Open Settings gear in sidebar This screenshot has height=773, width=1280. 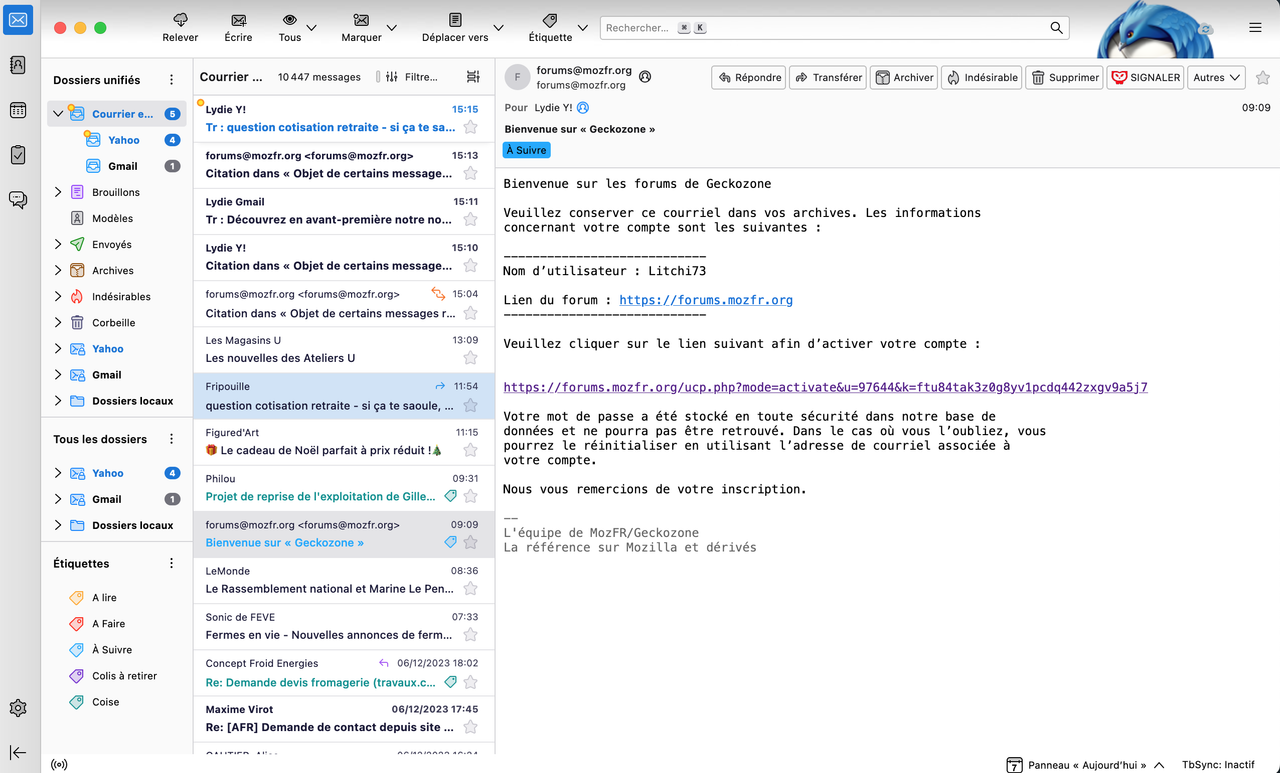18,708
